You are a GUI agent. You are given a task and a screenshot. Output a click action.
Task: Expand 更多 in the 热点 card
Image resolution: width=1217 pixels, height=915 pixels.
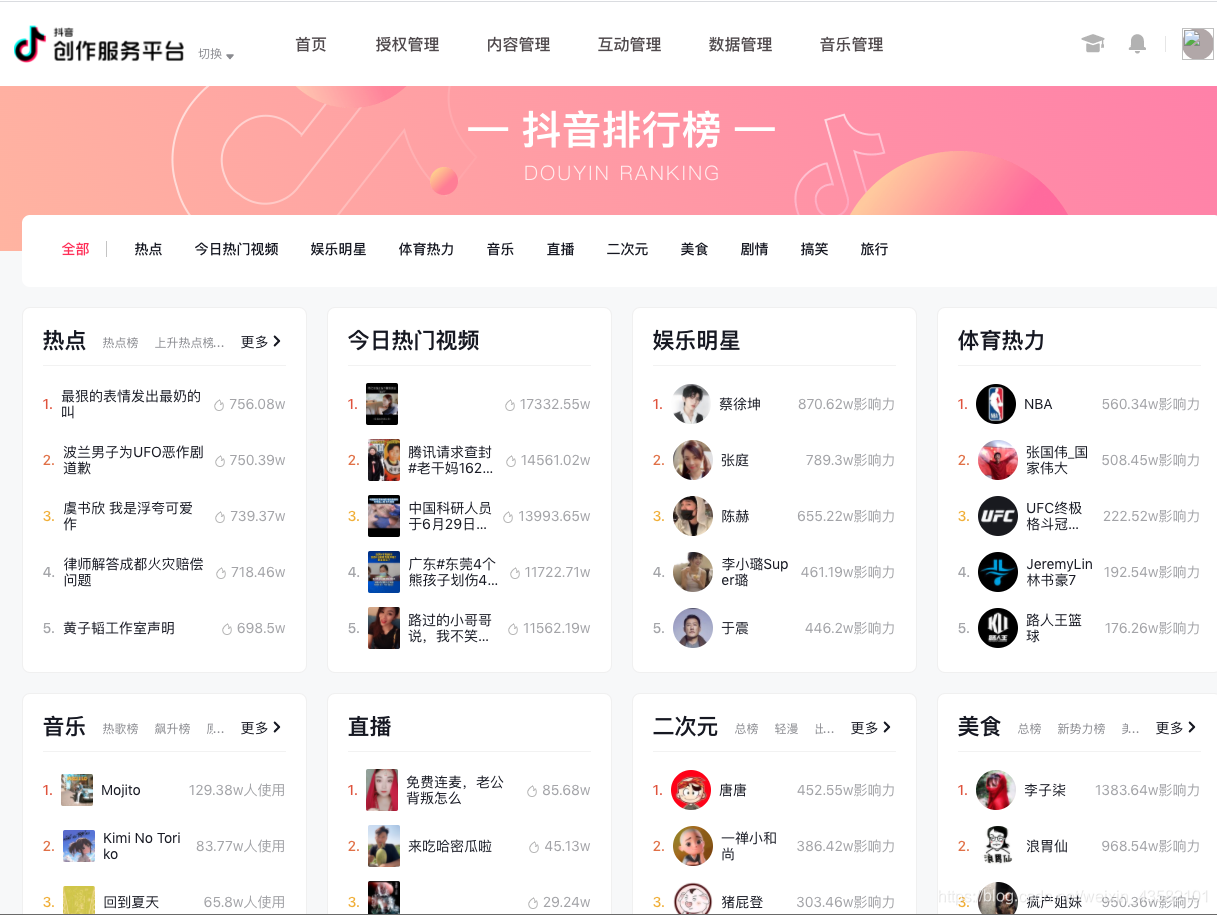click(x=261, y=342)
